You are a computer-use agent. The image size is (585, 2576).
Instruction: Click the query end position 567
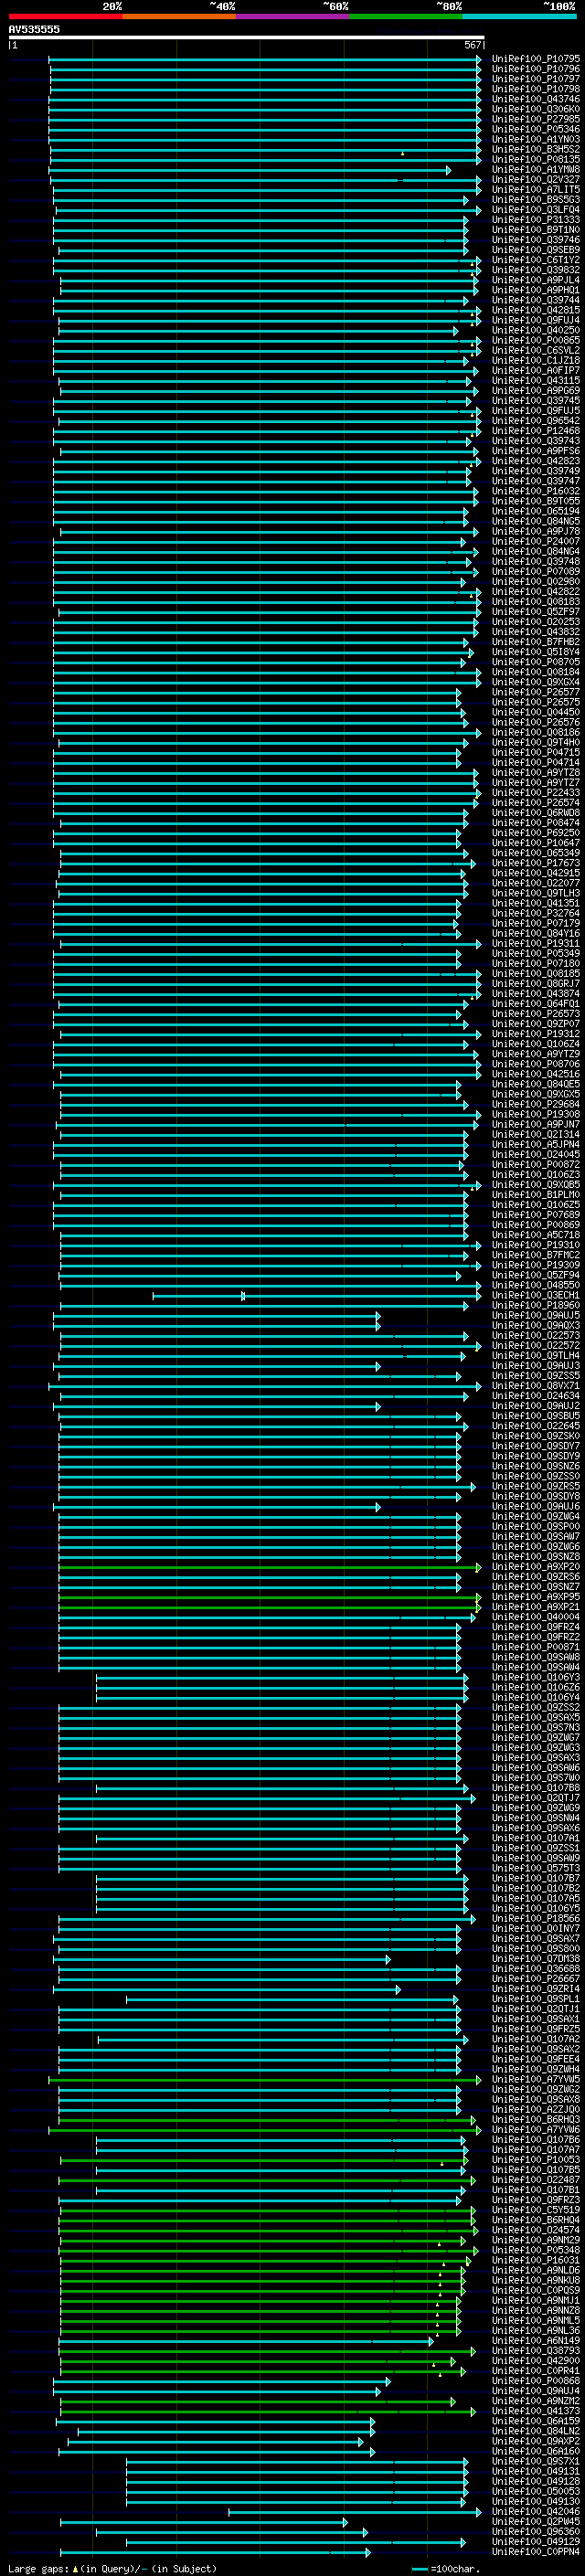point(472,46)
